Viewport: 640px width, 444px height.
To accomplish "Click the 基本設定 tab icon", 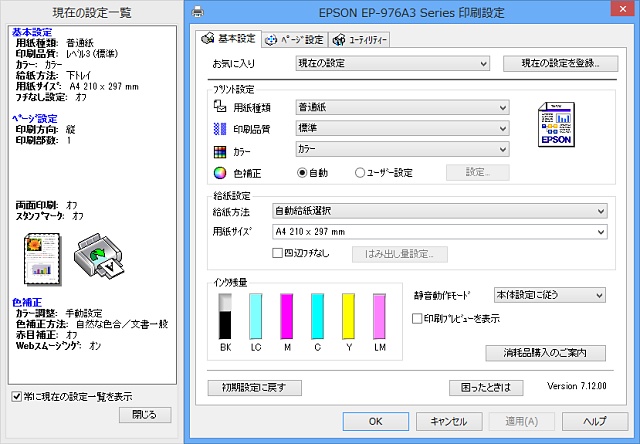I will coord(207,38).
